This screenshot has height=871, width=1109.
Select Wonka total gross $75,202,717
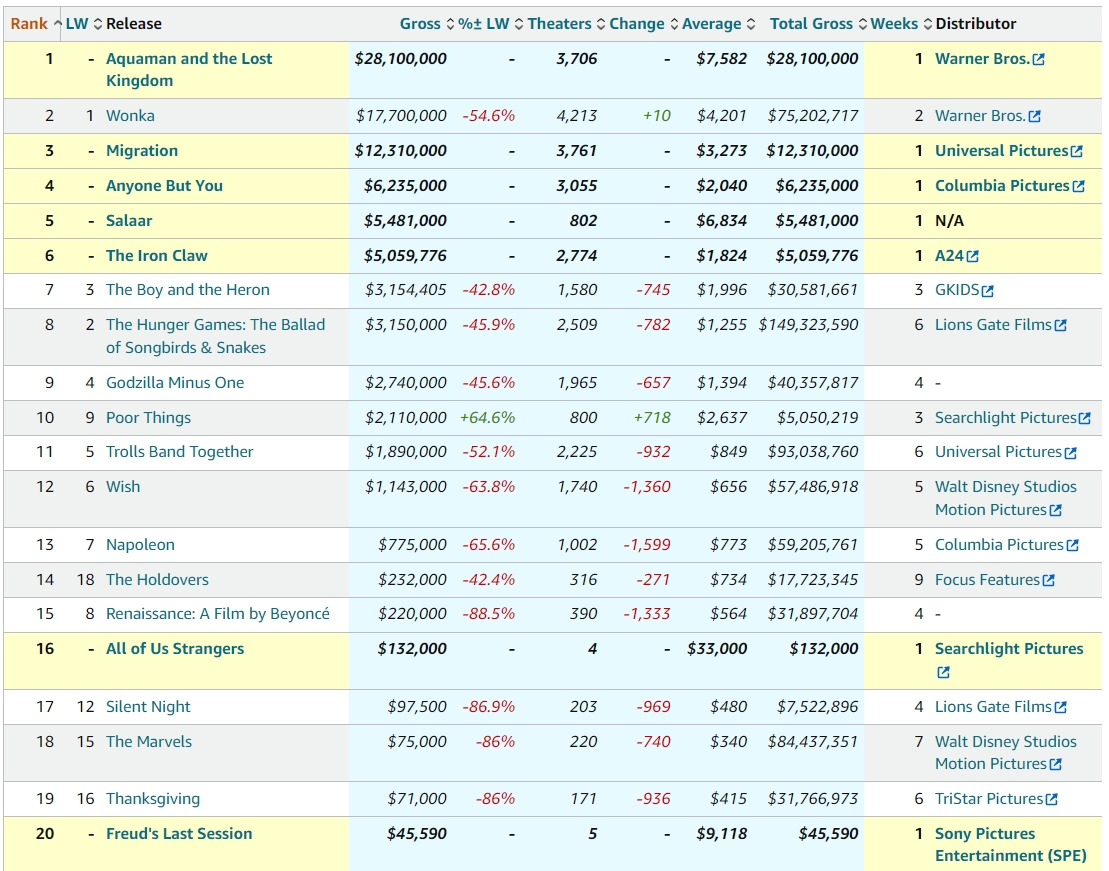813,116
